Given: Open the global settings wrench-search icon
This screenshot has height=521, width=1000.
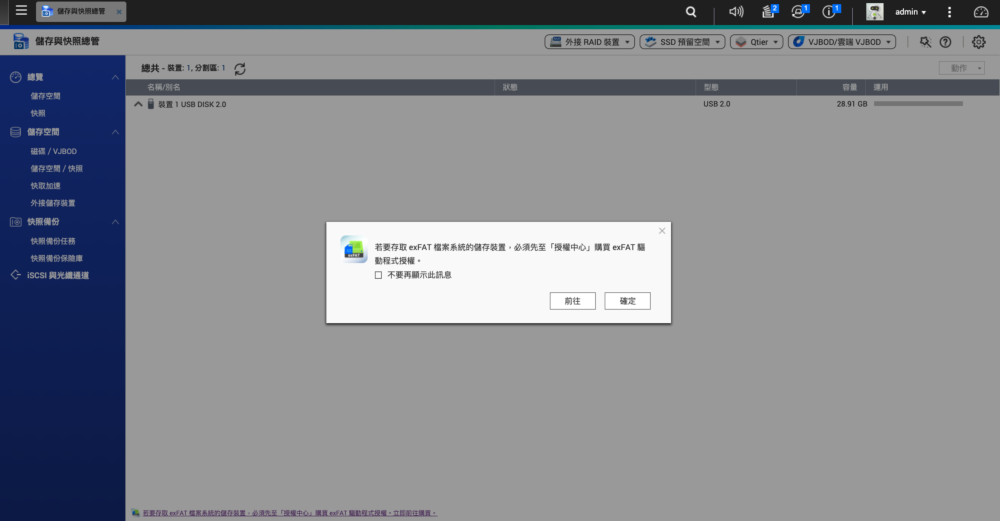Looking at the screenshot, I should tap(925, 42).
